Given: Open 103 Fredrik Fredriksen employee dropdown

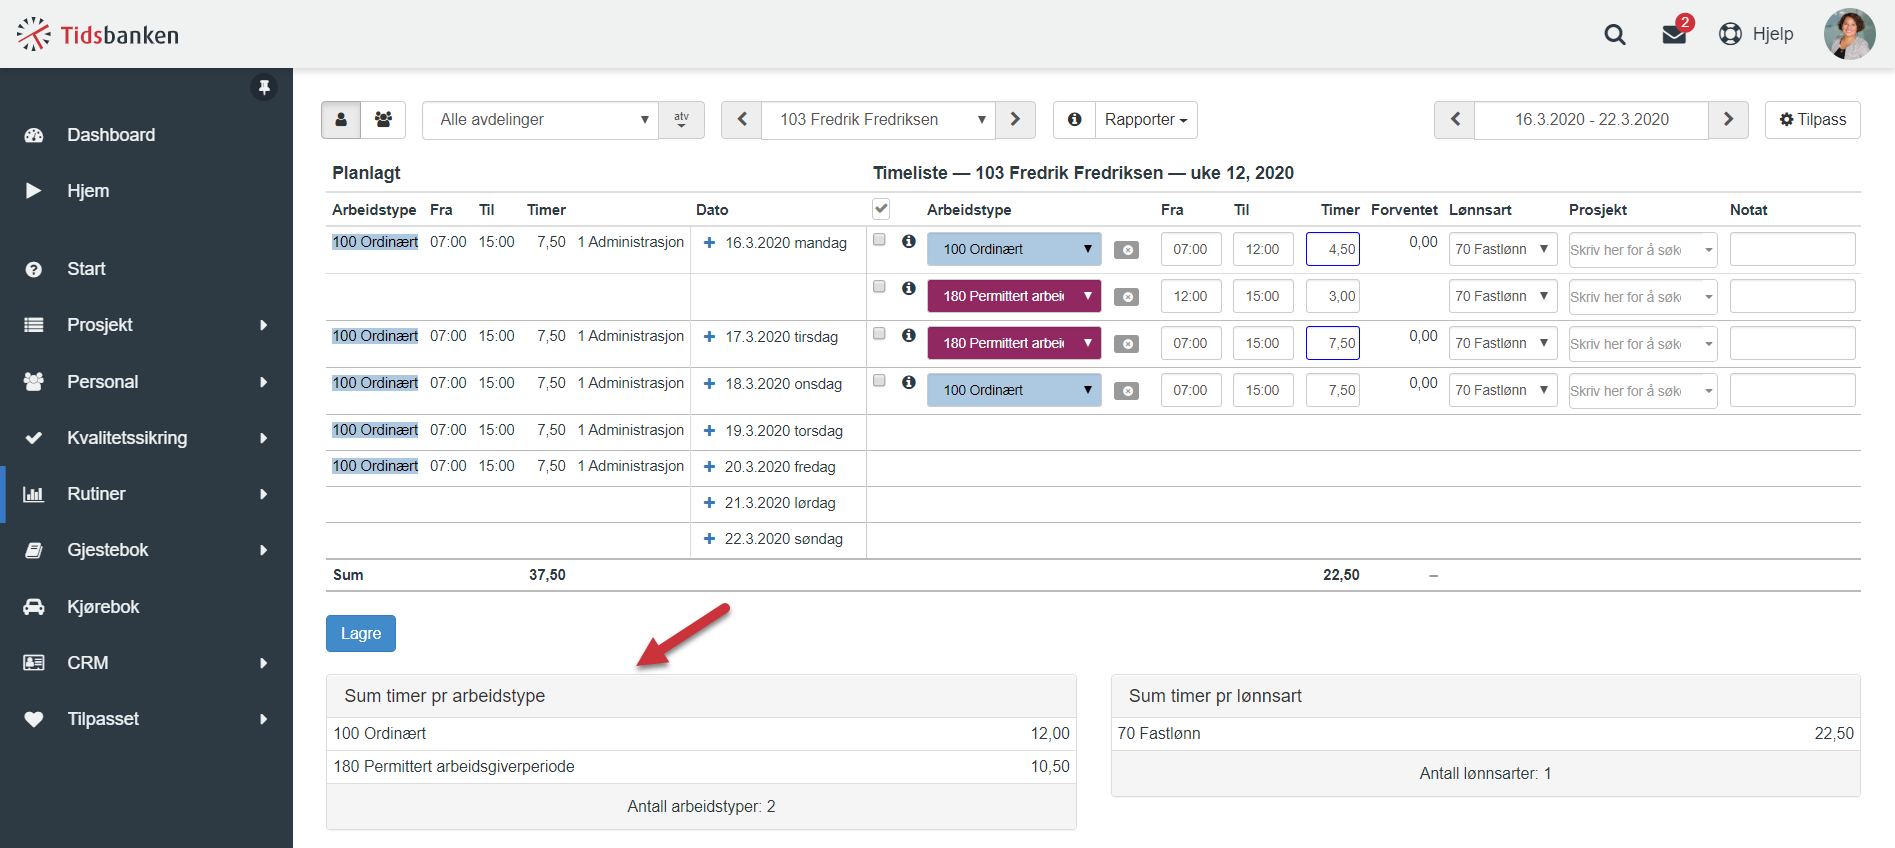Looking at the screenshot, I should tap(878, 120).
